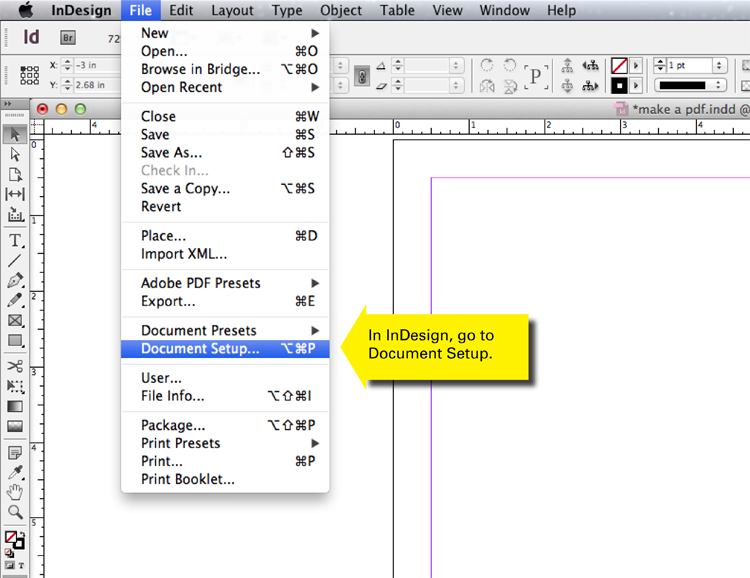Click the flip vertical icon
This screenshot has height=578, width=750.
point(510,86)
